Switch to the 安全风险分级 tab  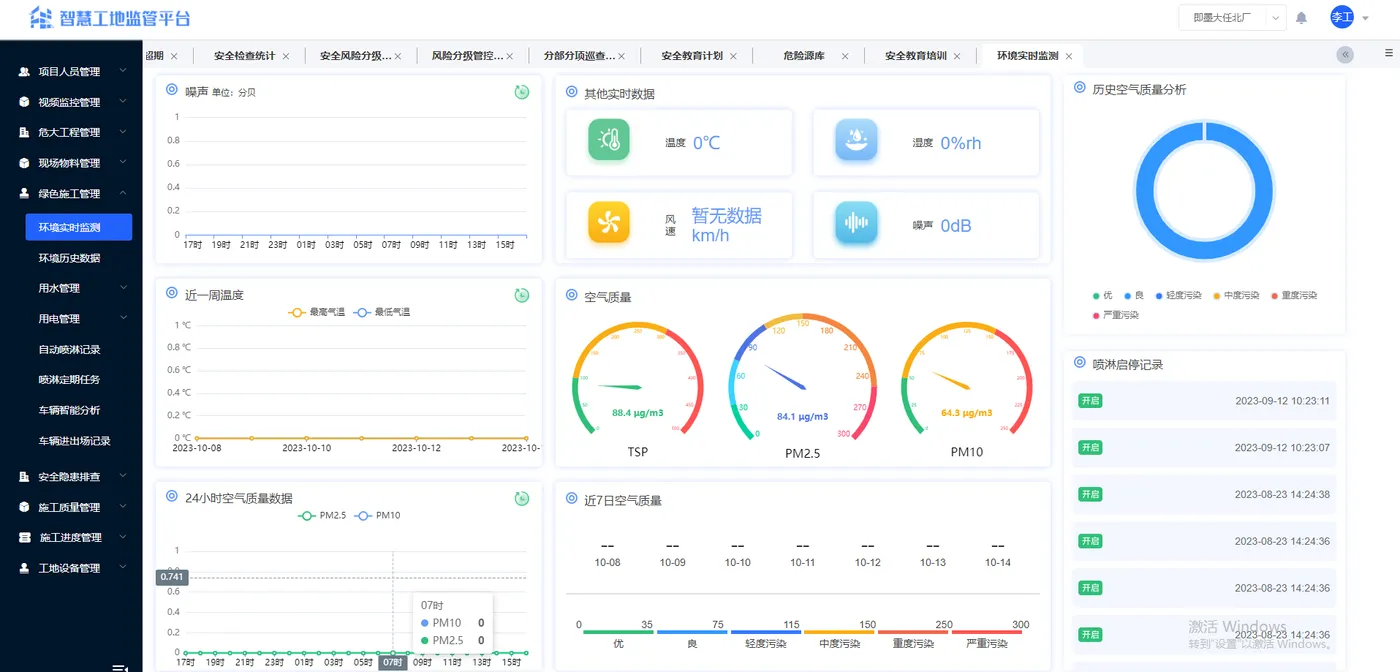coord(356,56)
